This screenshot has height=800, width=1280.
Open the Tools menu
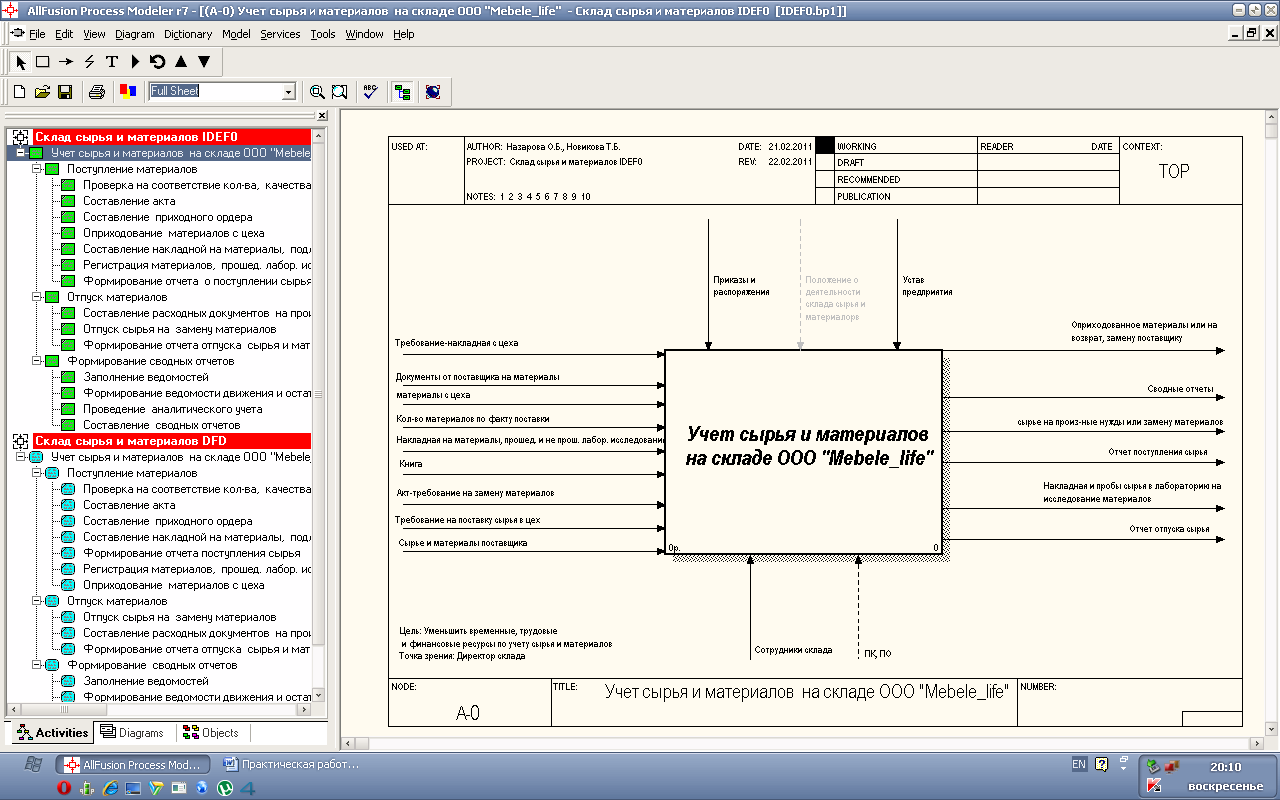(323, 34)
